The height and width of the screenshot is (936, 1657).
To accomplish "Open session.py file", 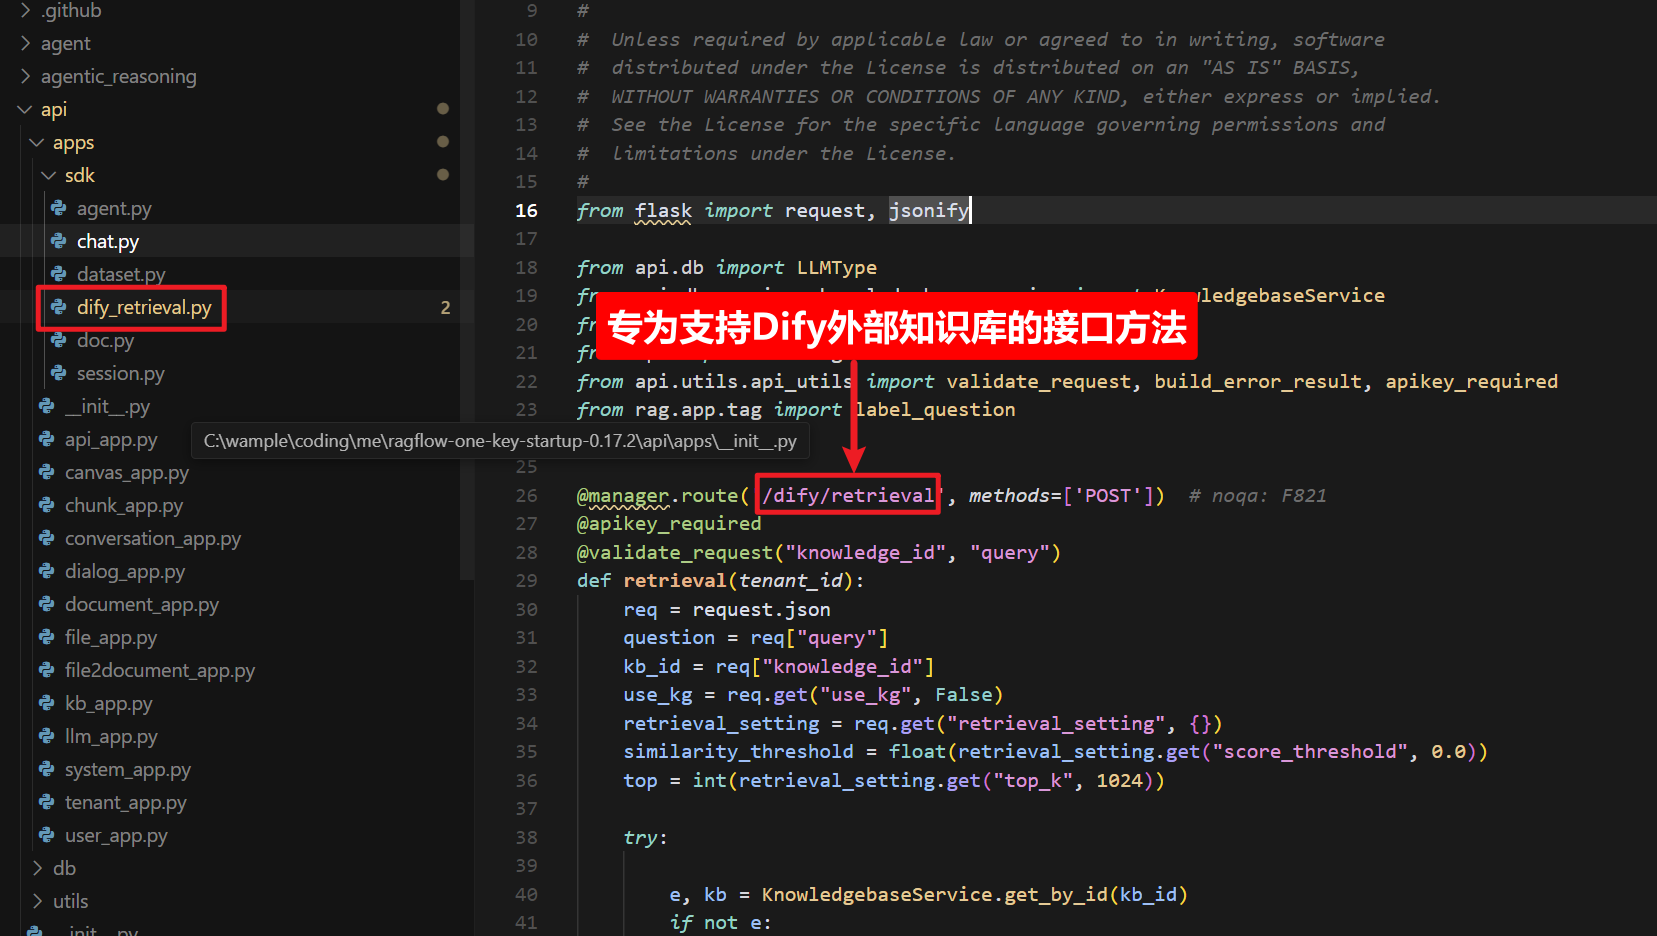I will click(x=121, y=373).
